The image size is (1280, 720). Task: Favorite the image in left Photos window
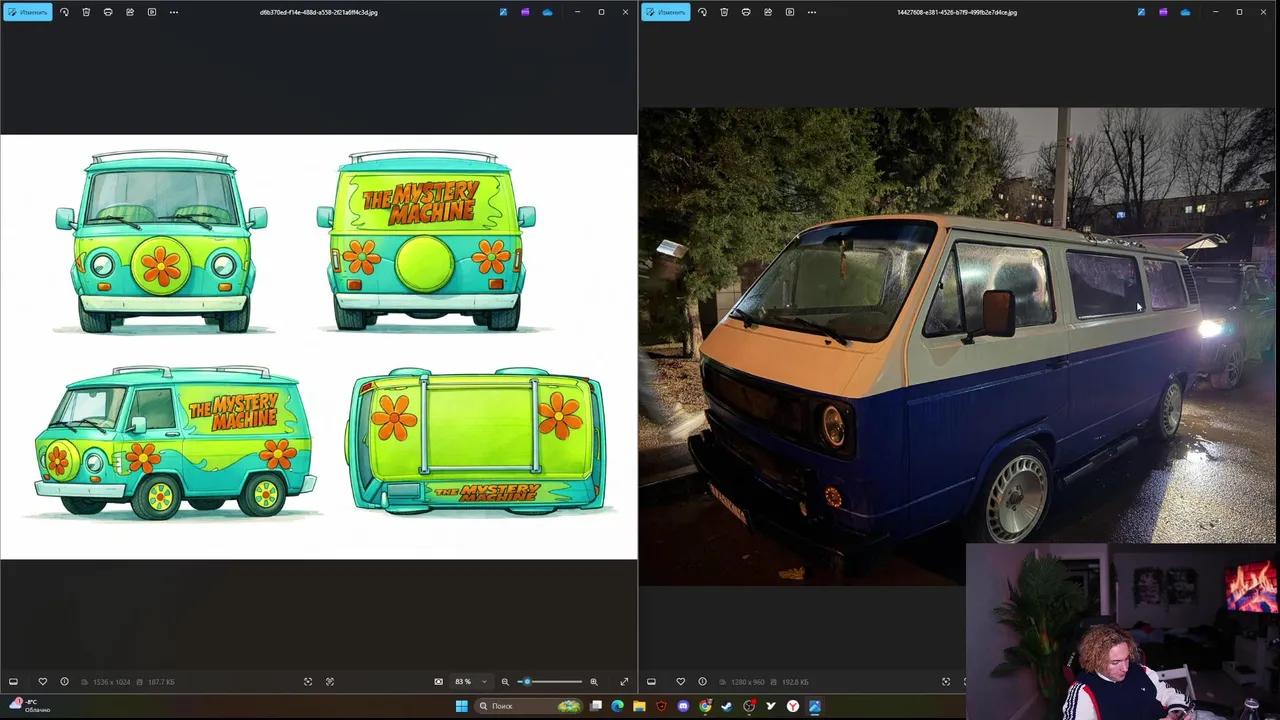point(42,682)
